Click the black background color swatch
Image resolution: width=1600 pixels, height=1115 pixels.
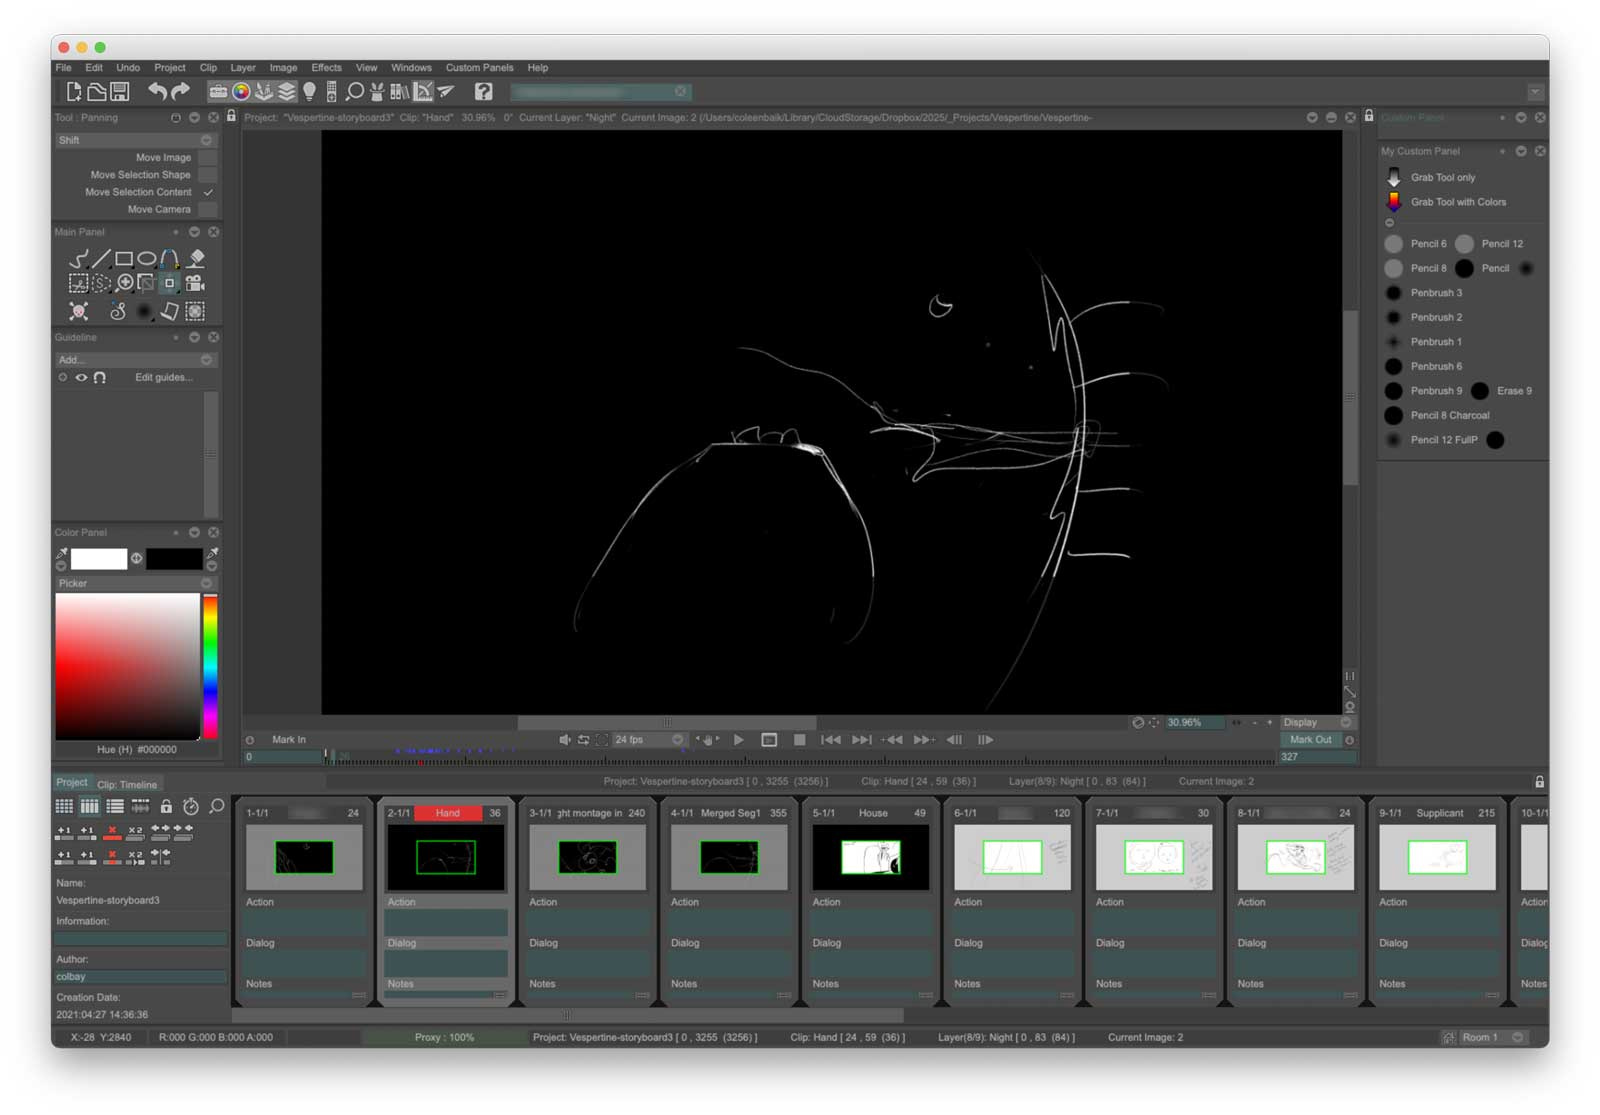(174, 559)
